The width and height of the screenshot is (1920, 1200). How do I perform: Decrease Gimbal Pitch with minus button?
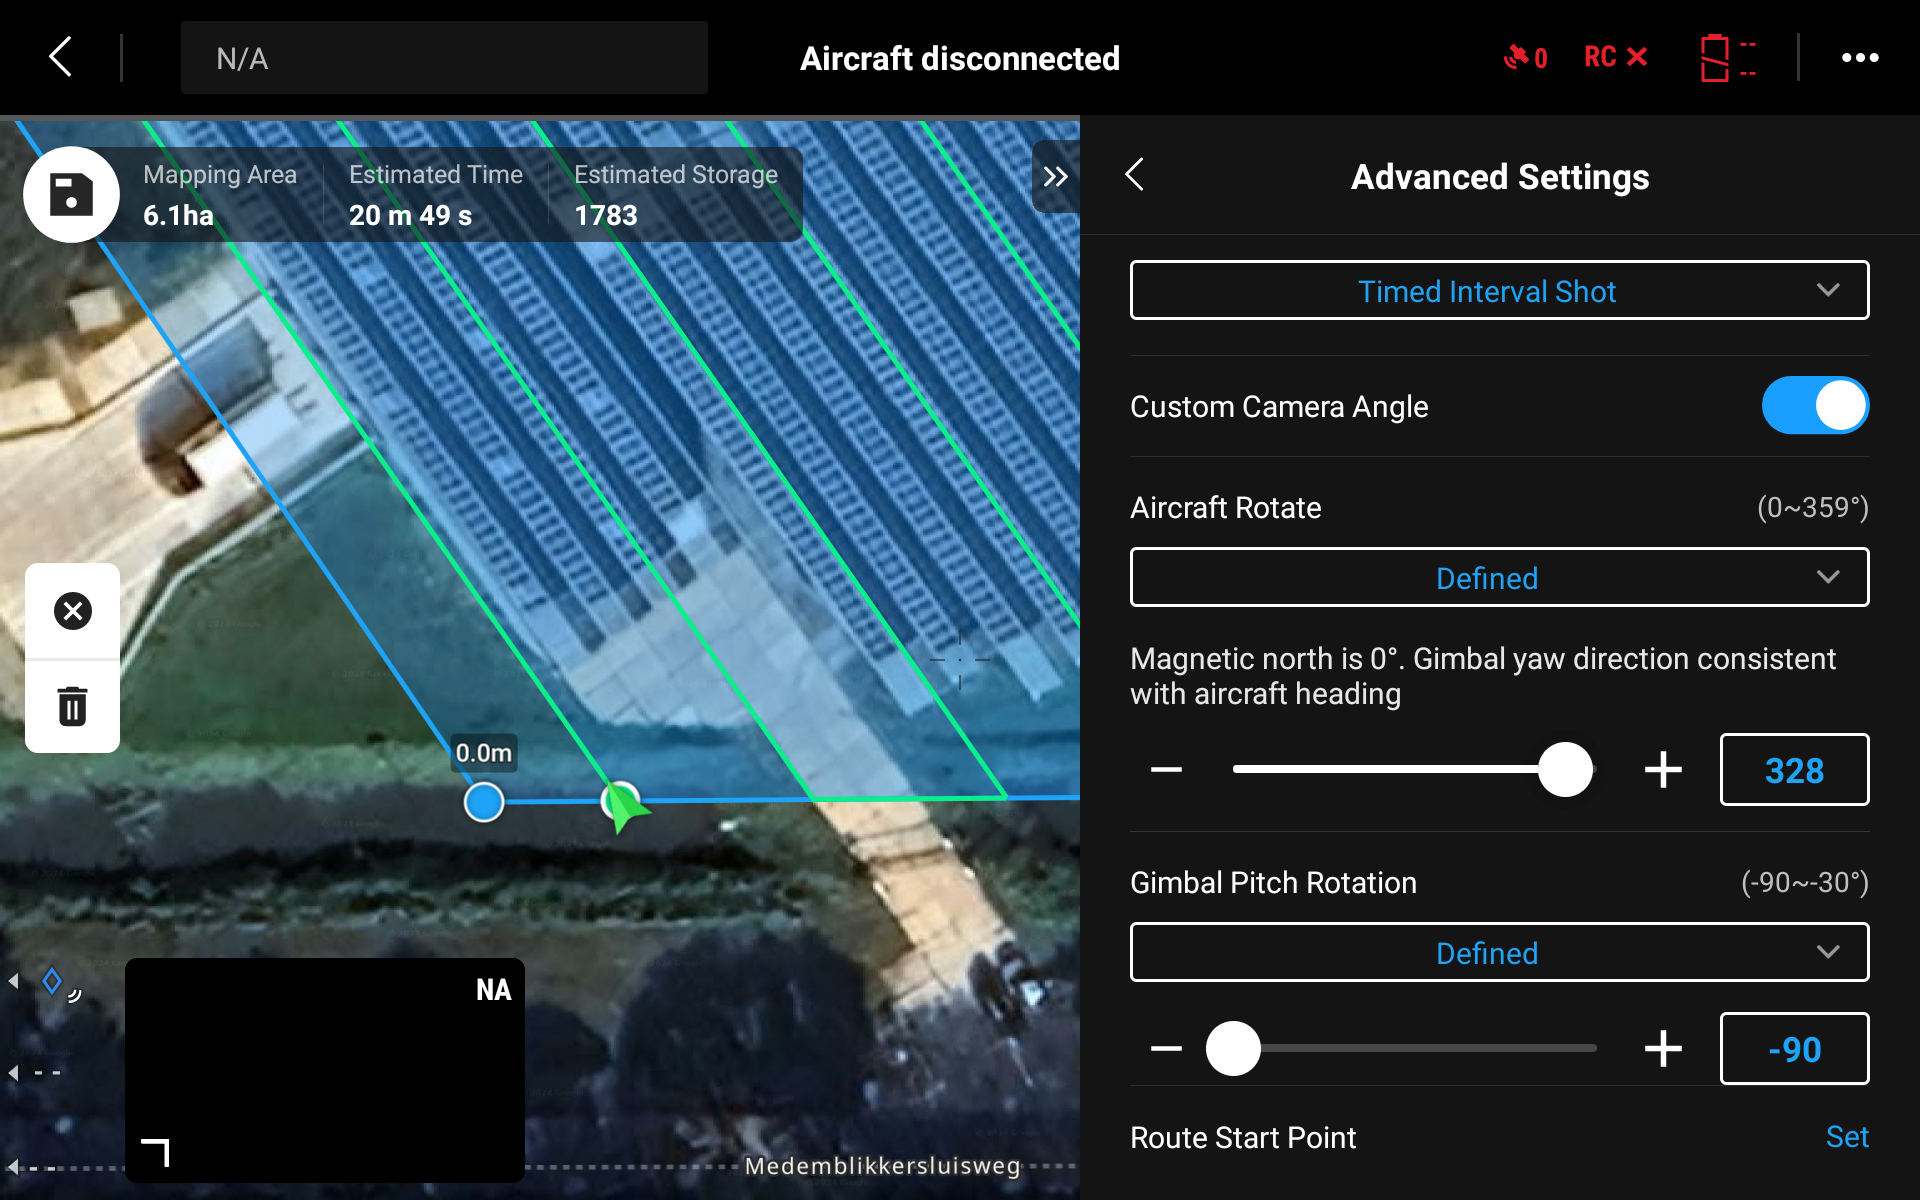1166,1049
